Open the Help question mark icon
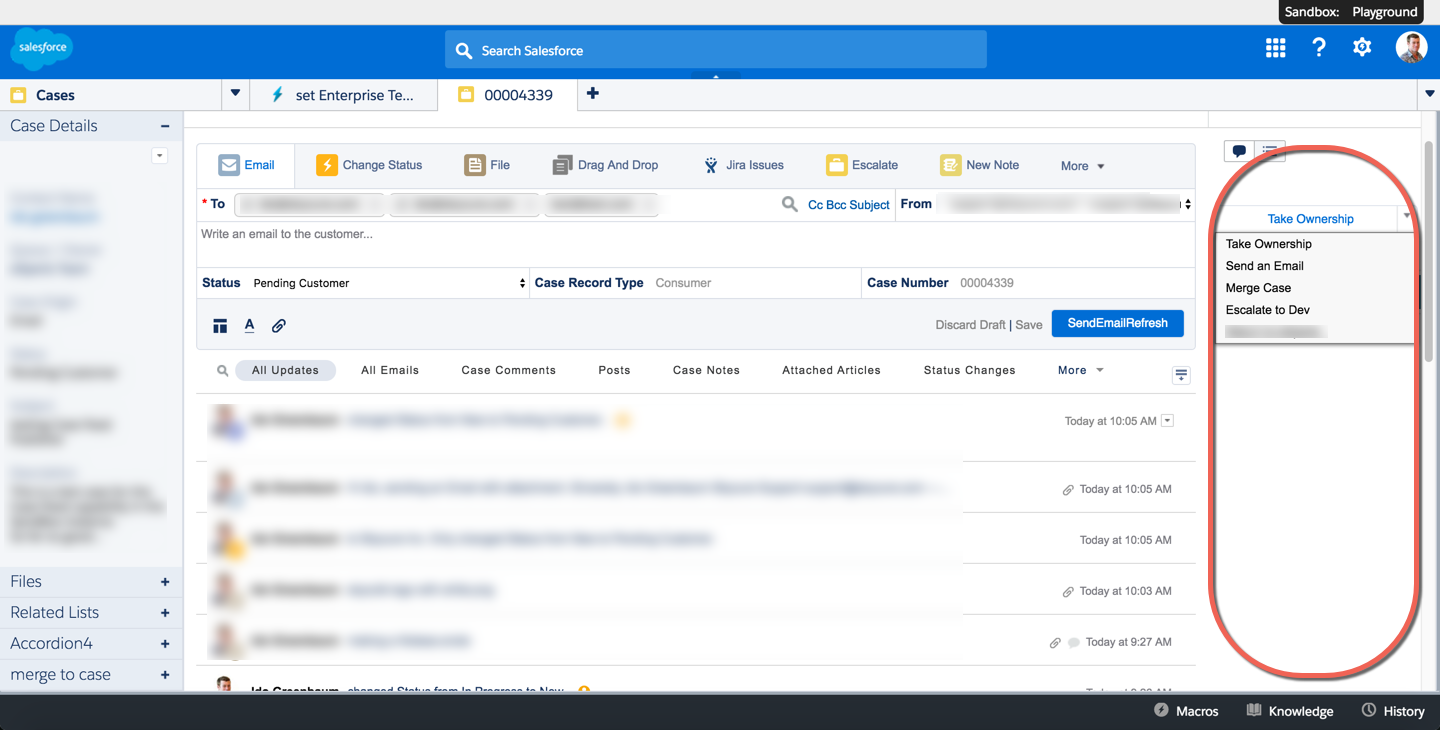Screen dimensions: 1440x730 pos(1319,47)
